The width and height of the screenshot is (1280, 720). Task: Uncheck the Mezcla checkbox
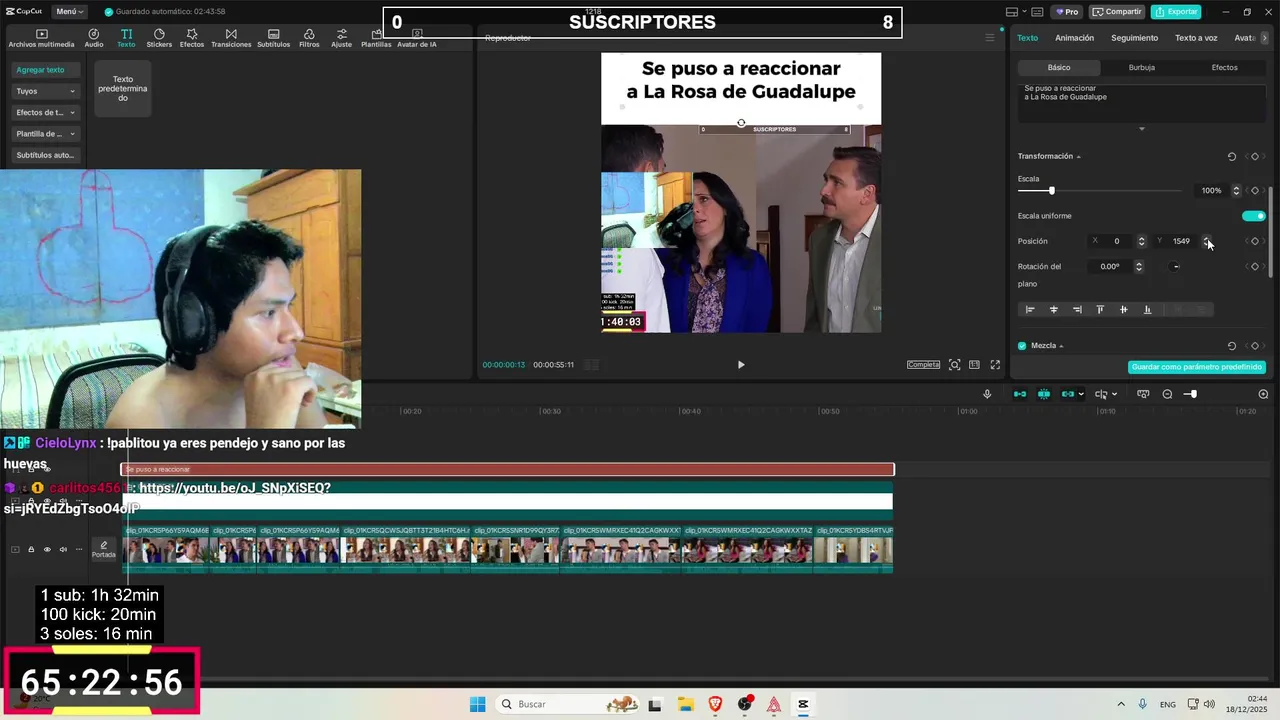[x=1022, y=346]
